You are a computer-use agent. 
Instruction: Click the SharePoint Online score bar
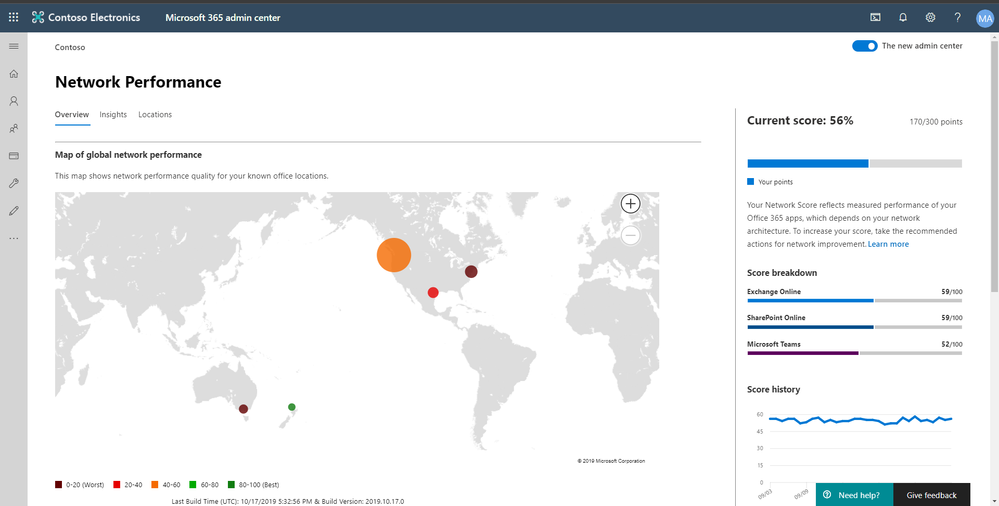854,327
